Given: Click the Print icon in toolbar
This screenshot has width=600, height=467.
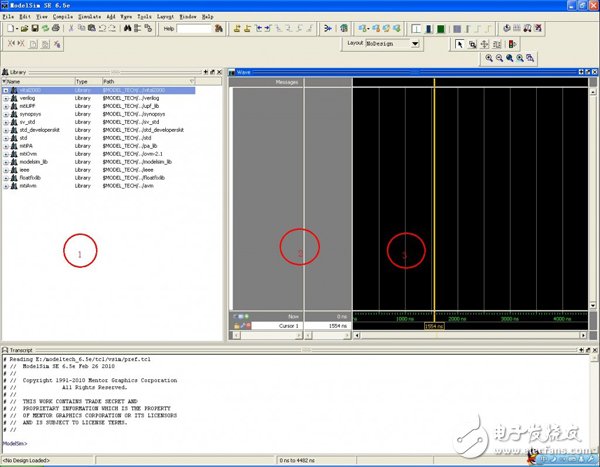Looking at the screenshot, I should click(55, 29).
